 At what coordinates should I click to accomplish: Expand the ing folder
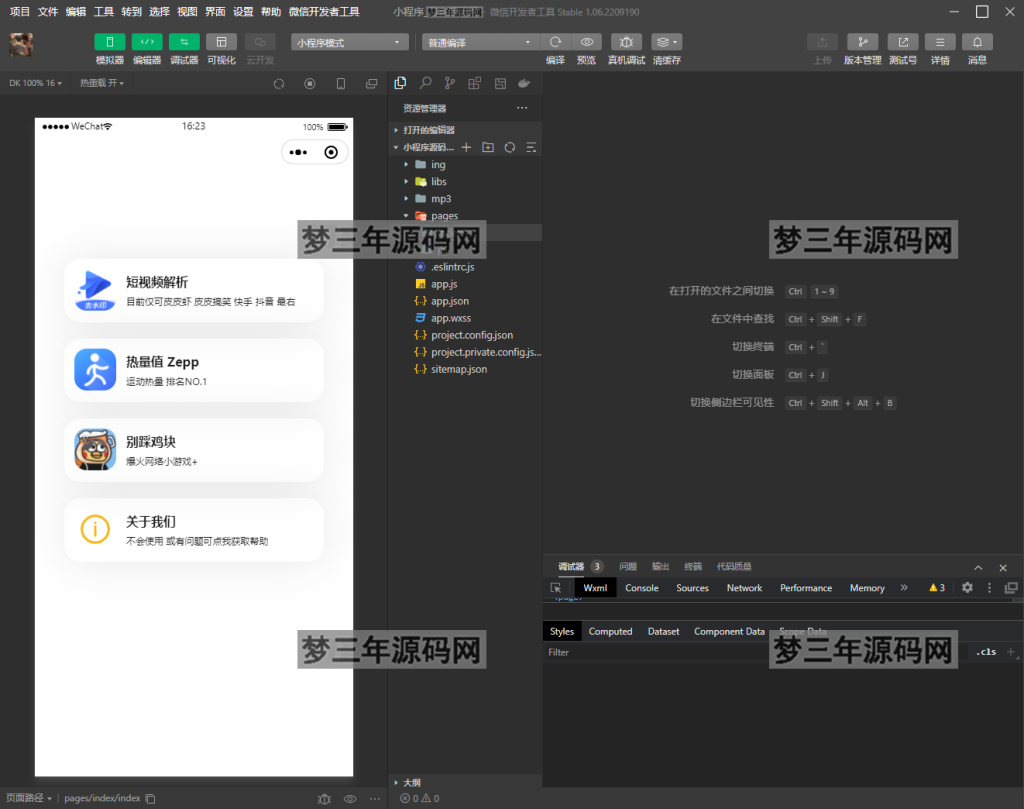(465, 165)
